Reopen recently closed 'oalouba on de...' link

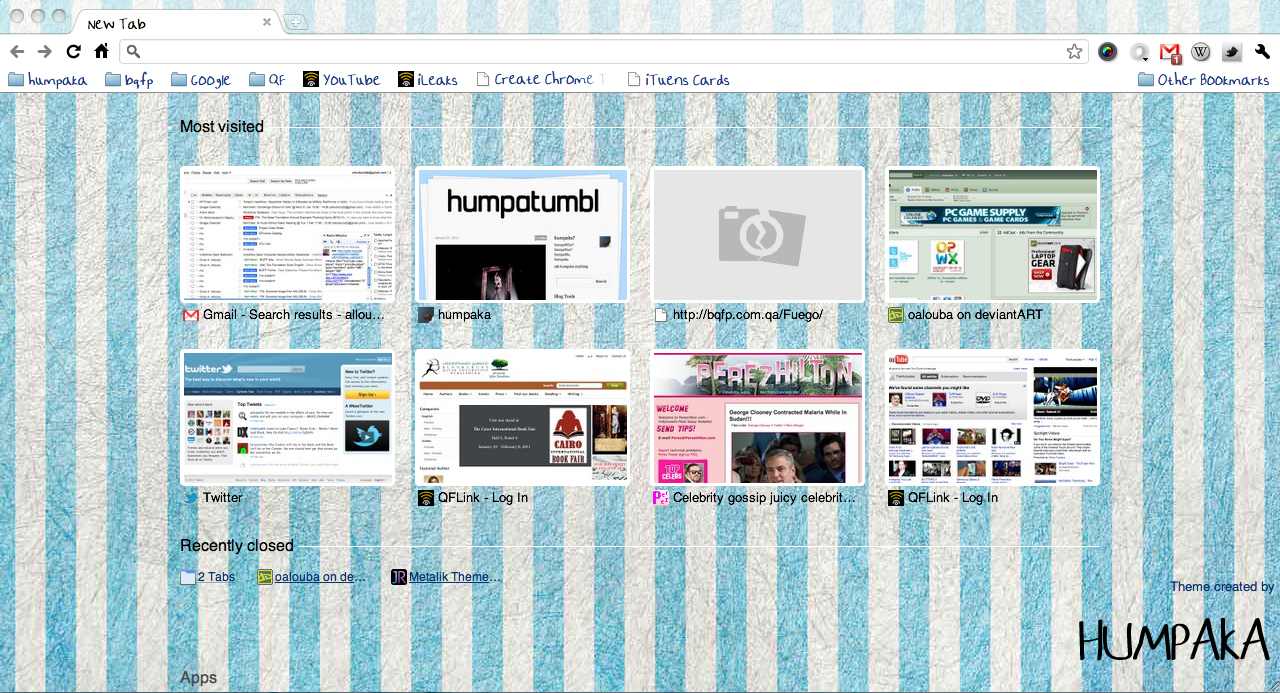[322, 577]
